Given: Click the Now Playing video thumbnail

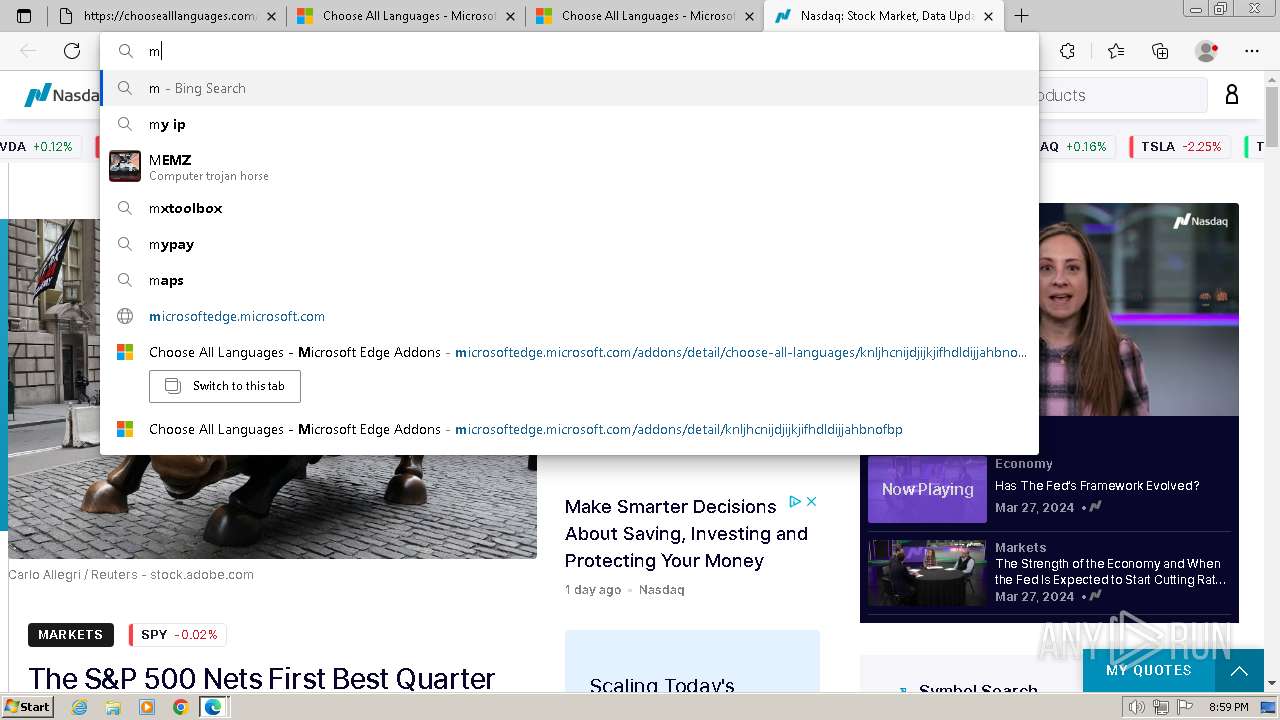Looking at the screenshot, I should point(927,489).
